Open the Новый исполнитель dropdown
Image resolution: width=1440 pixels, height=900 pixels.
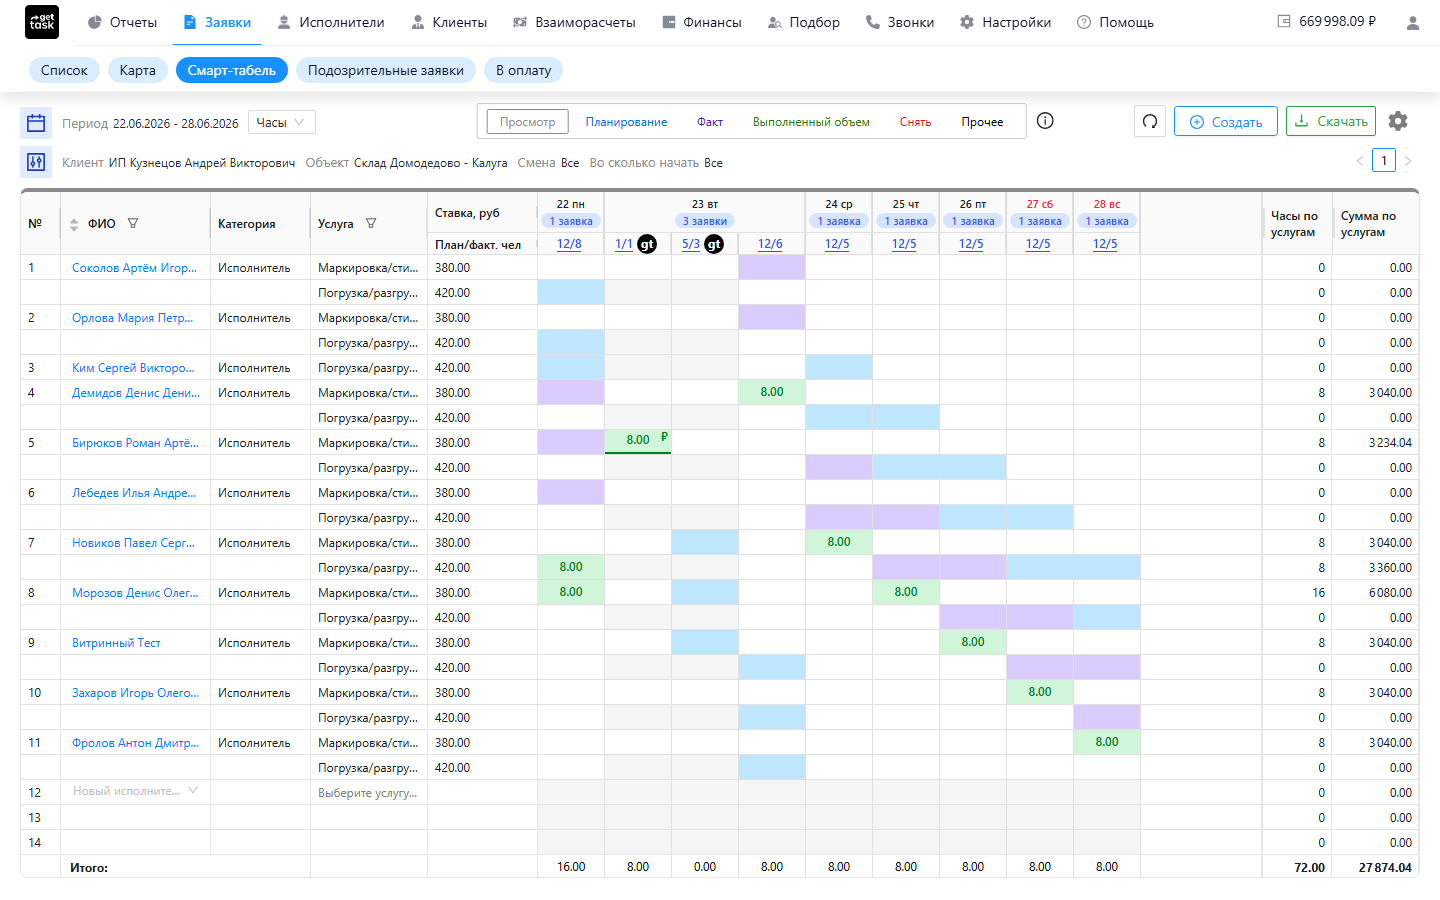(x=136, y=791)
